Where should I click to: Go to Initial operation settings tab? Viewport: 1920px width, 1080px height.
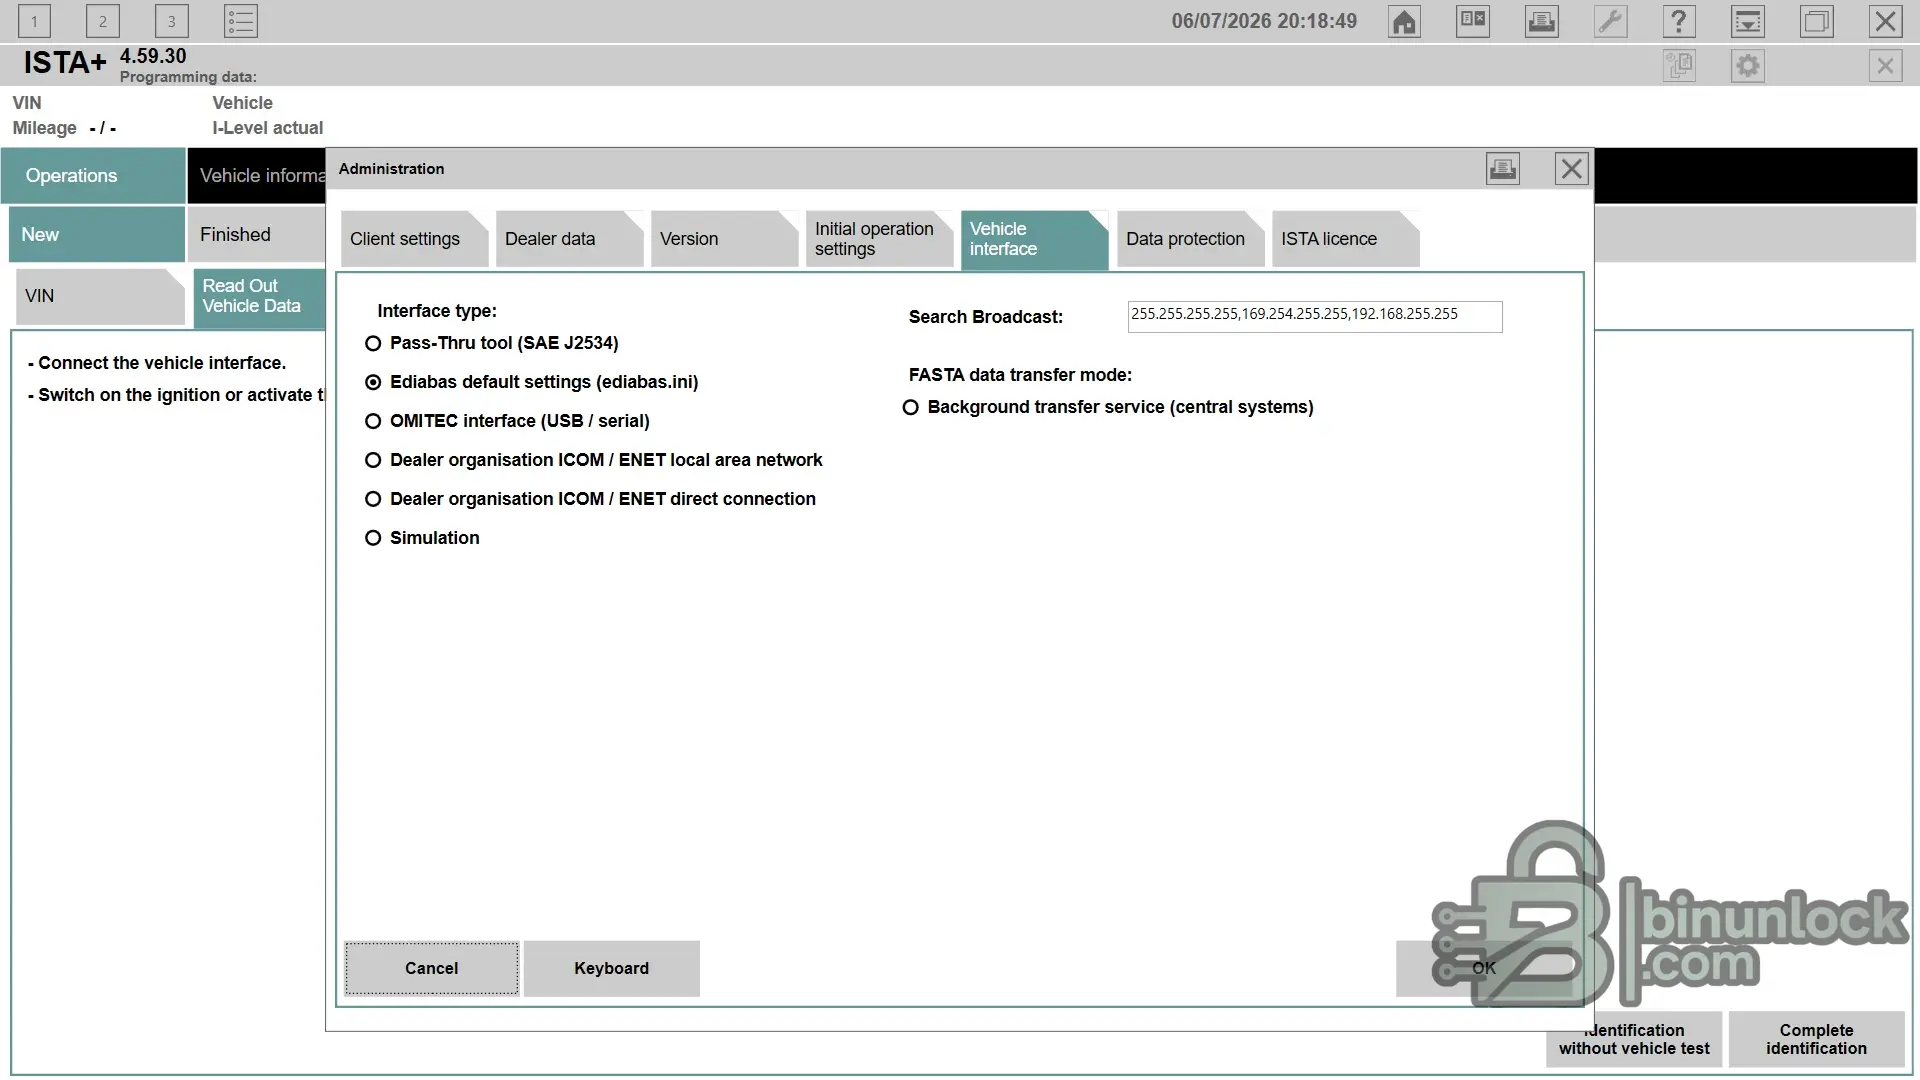[x=879, y=239]
